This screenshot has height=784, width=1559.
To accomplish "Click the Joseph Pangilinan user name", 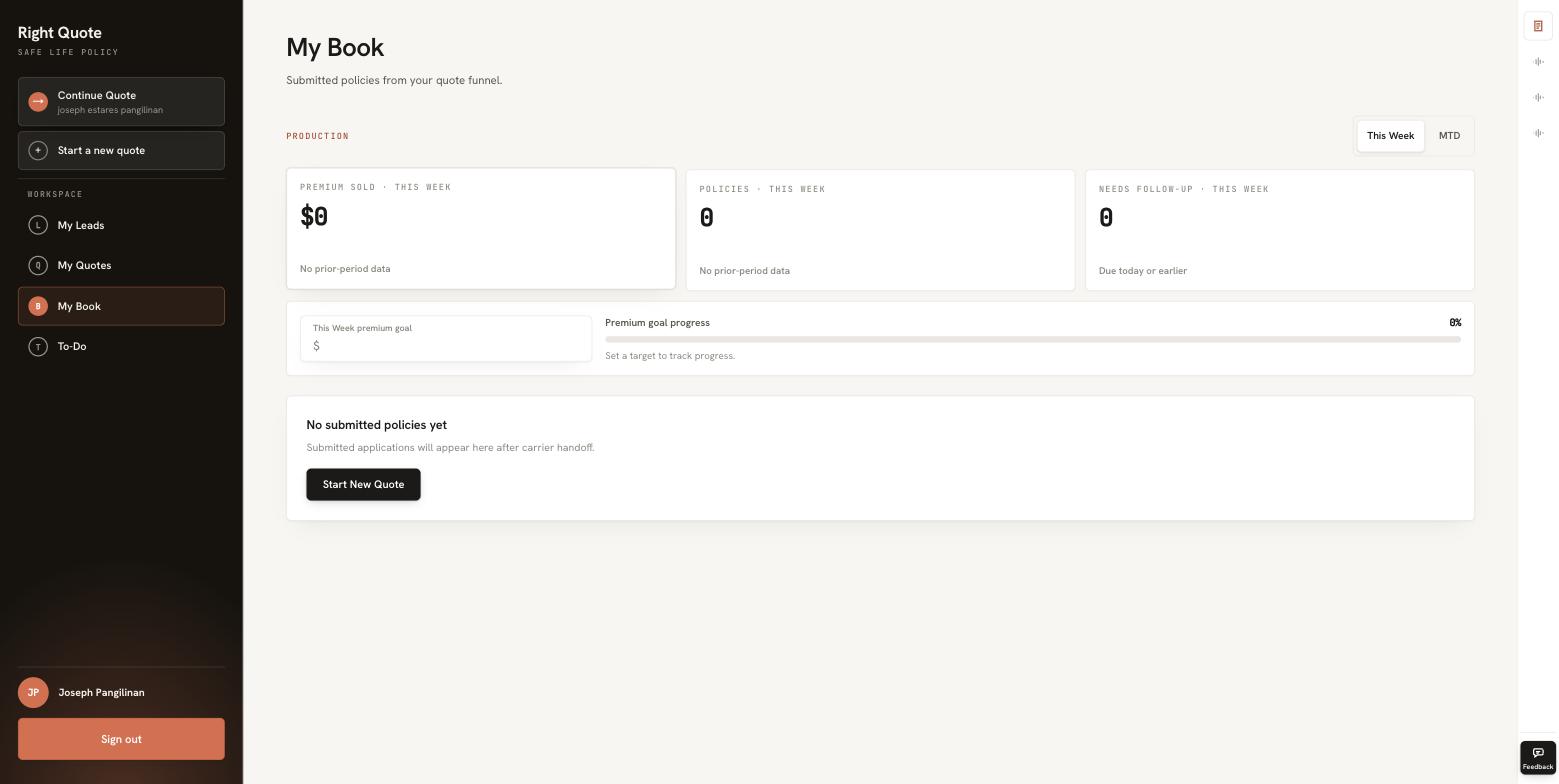I will point(101,692).
